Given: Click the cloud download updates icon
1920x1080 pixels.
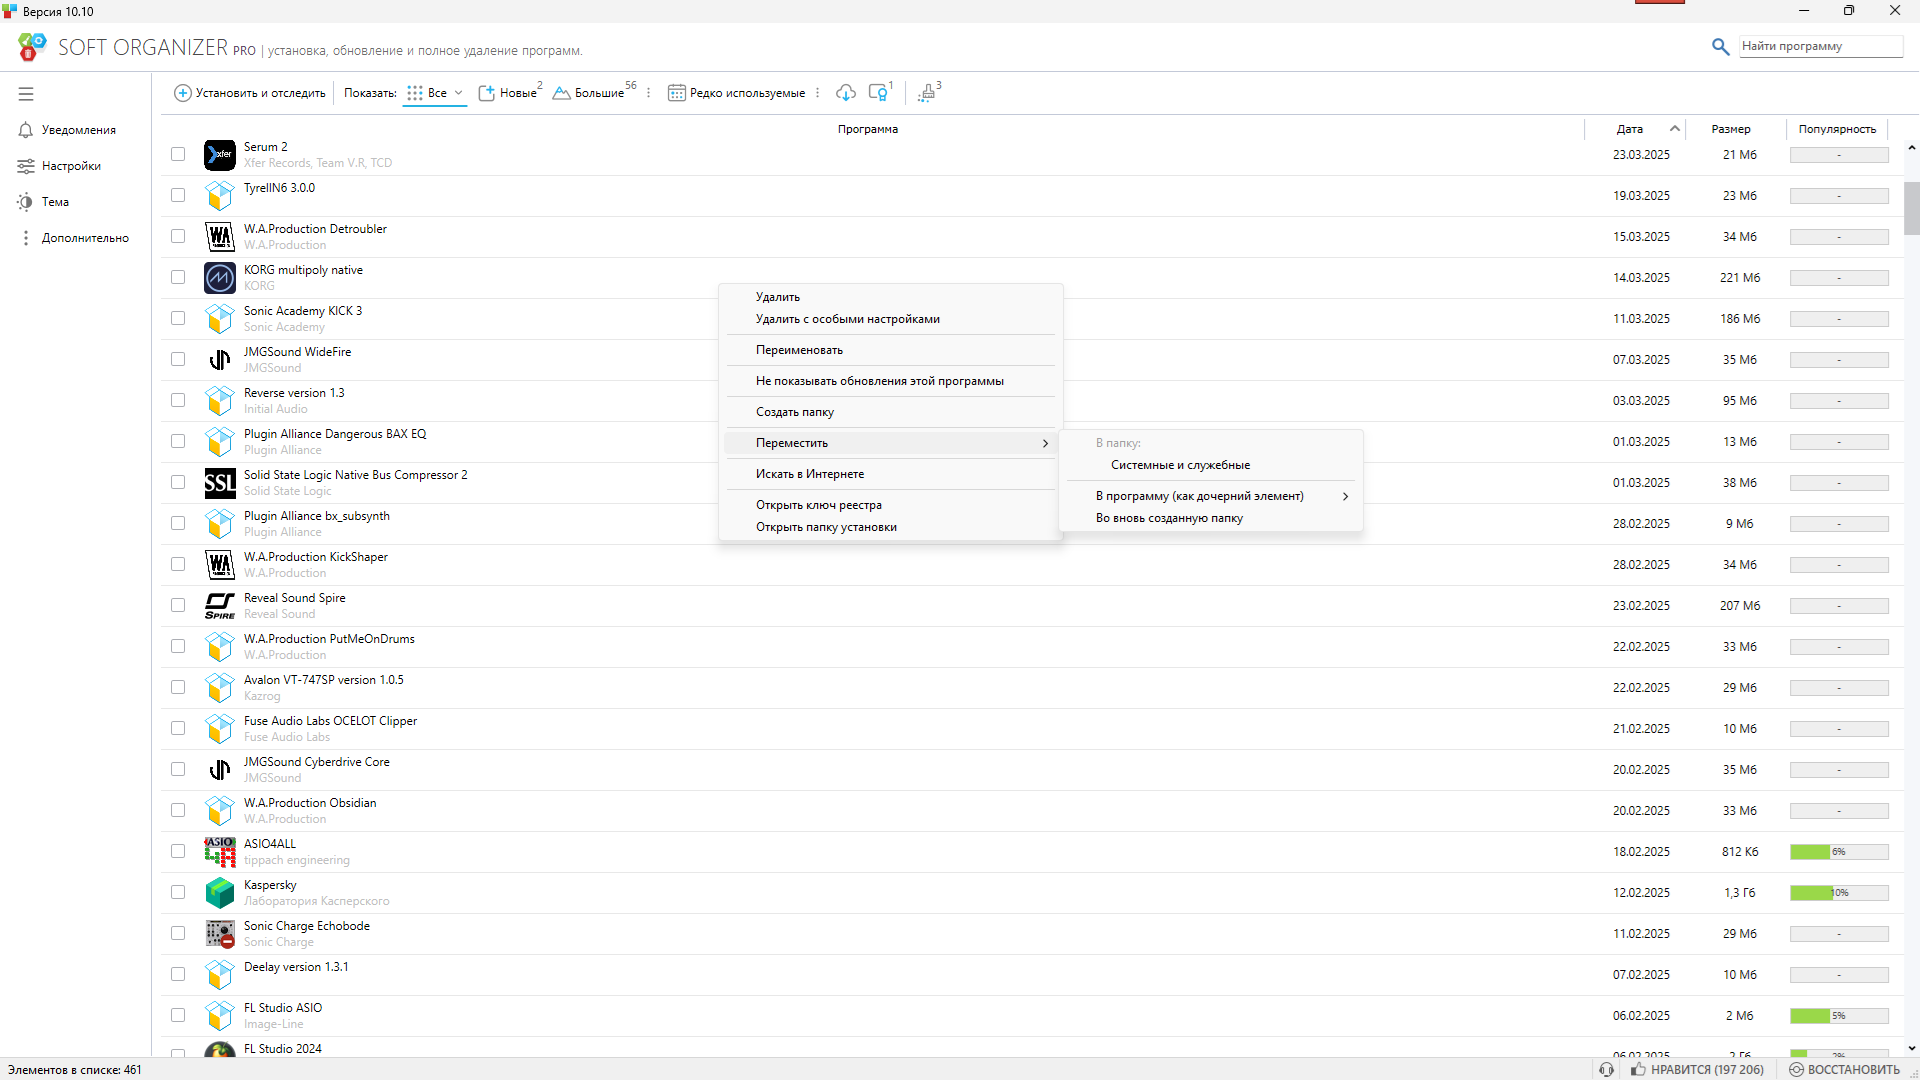Looking at the screenshot, I should coord(846,93).
